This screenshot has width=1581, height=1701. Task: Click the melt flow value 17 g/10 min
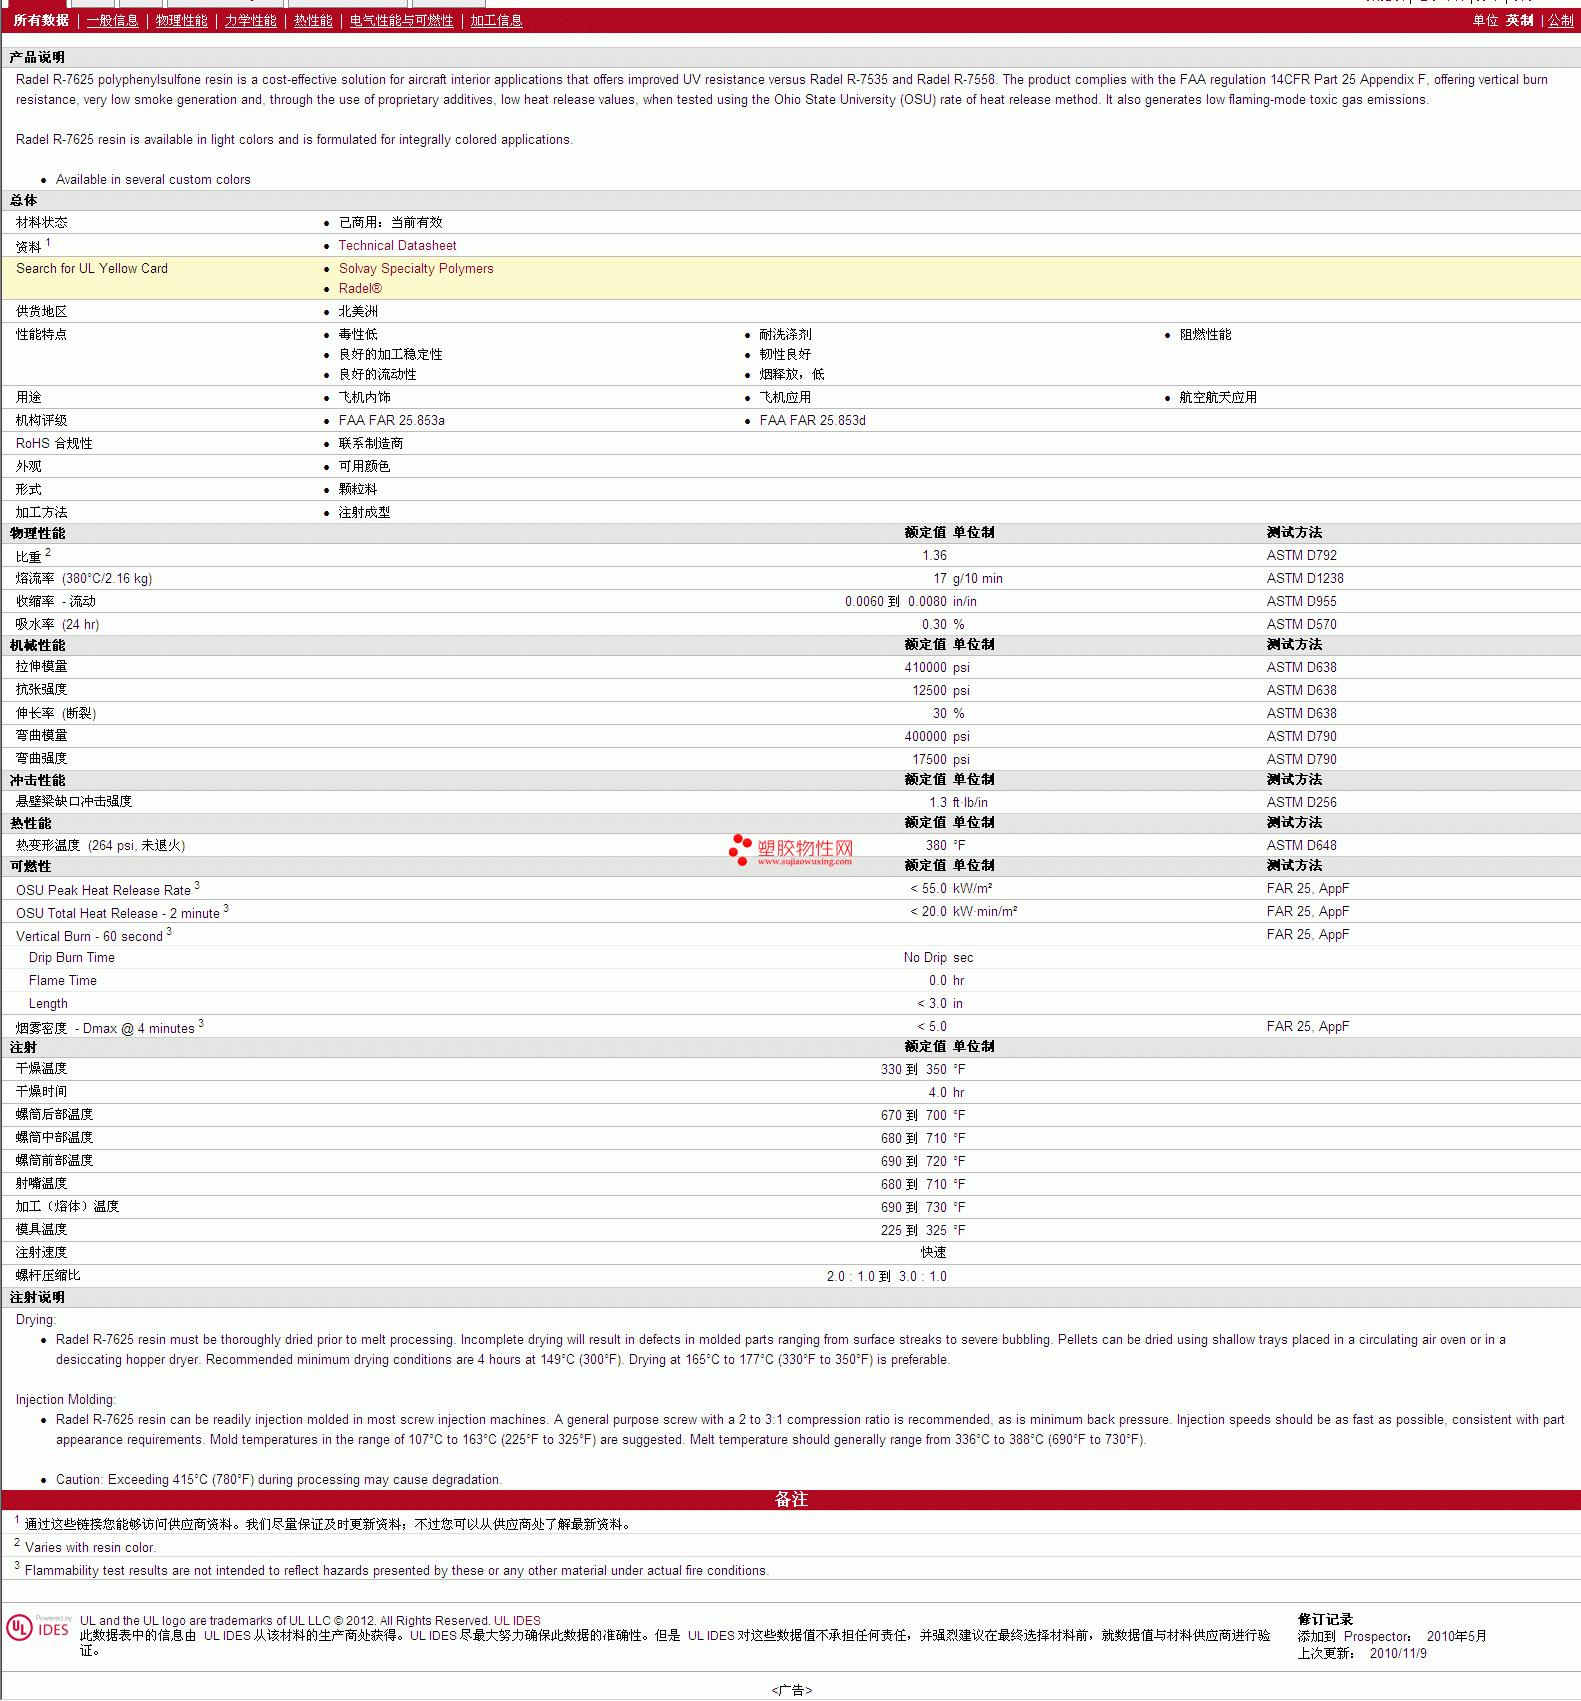(967, 578)
